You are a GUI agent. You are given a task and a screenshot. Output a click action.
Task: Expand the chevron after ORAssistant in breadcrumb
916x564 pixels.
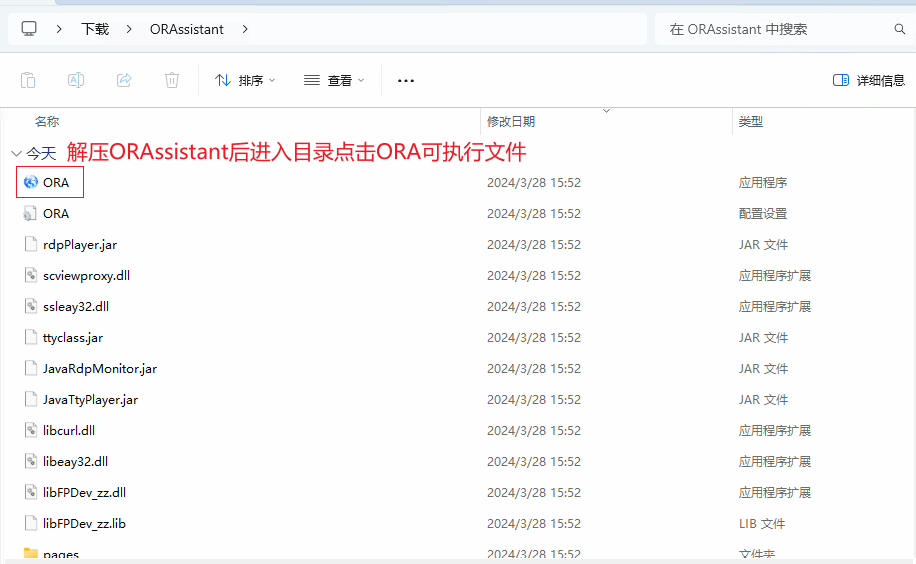coord(246,29)
